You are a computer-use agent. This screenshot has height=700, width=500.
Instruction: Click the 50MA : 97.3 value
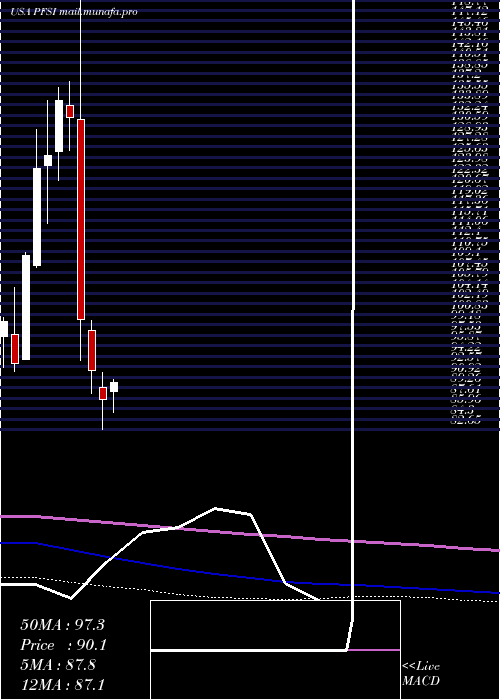[62, 625]
